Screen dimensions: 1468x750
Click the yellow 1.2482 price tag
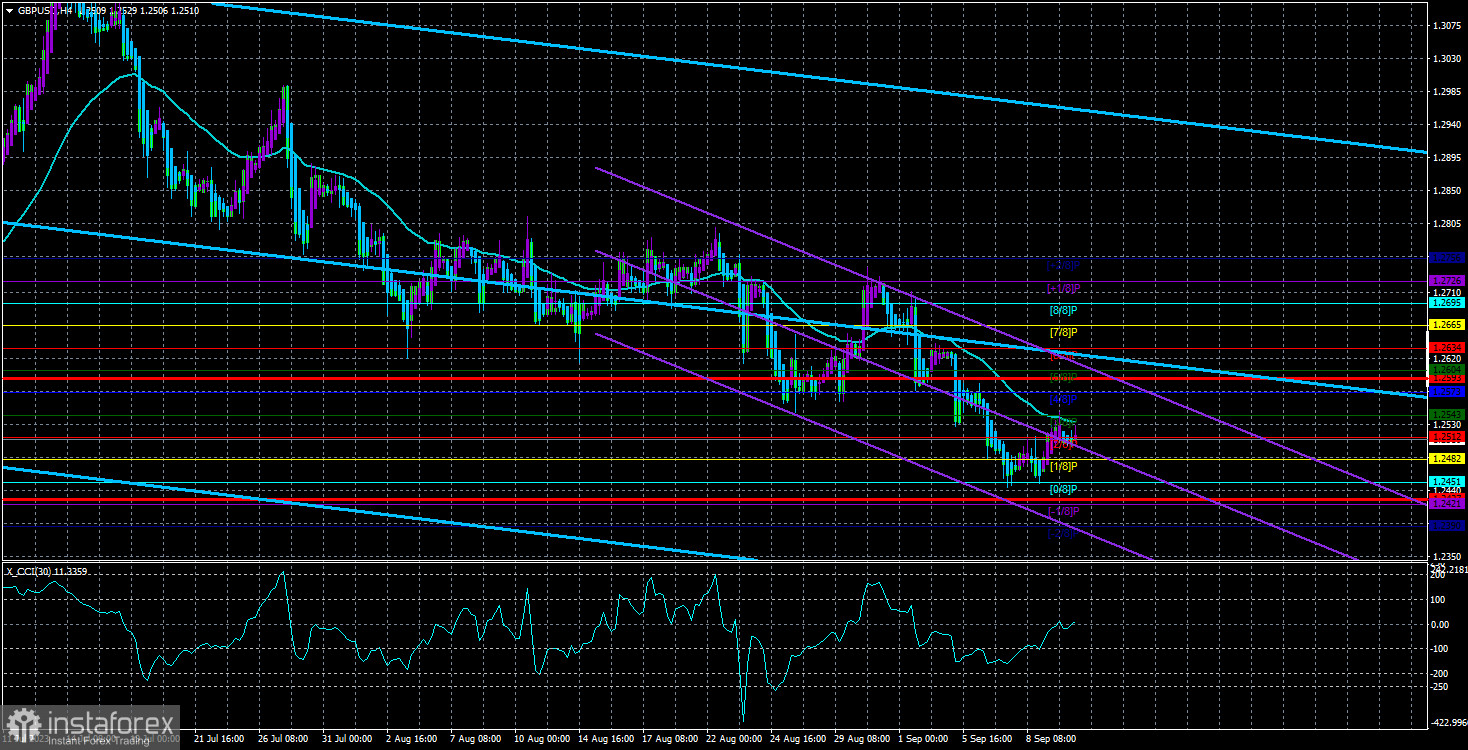[x=1447, y=458]
